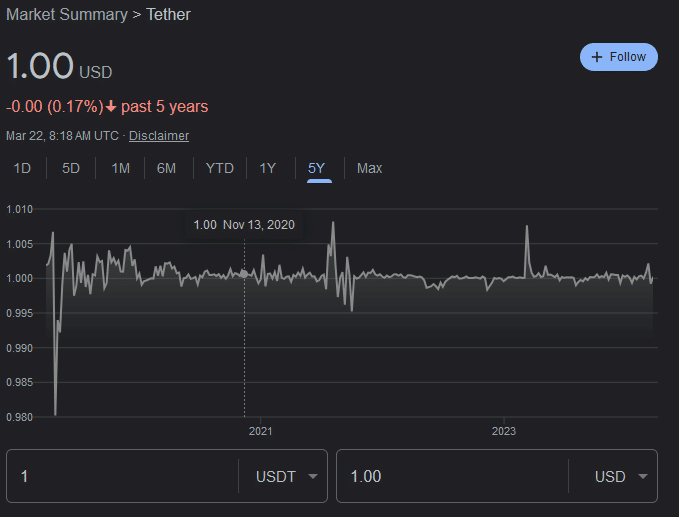Open the Disclaimer link

tap(159, 136)
